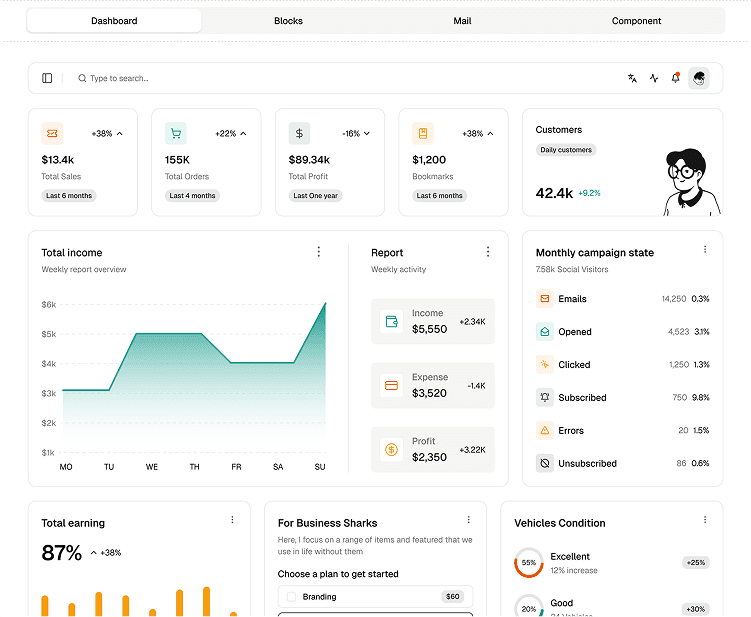Screen dimensions: 751x617
Task: Open the user avatar menu
Action: coord(699,78)
